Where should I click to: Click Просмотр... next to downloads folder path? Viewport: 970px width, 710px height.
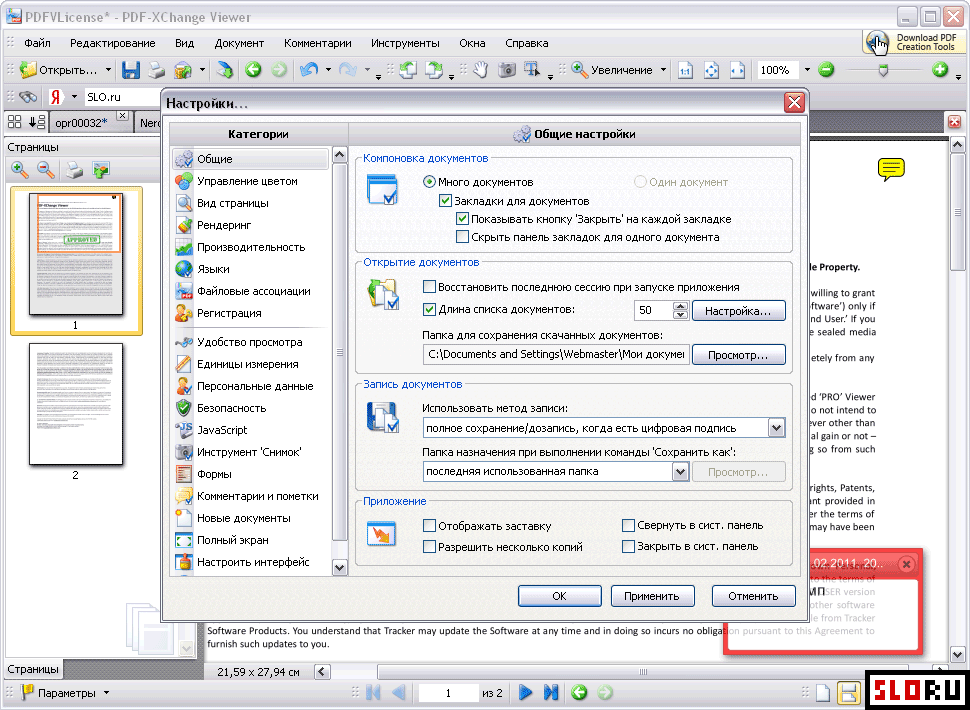click(738, 355)
